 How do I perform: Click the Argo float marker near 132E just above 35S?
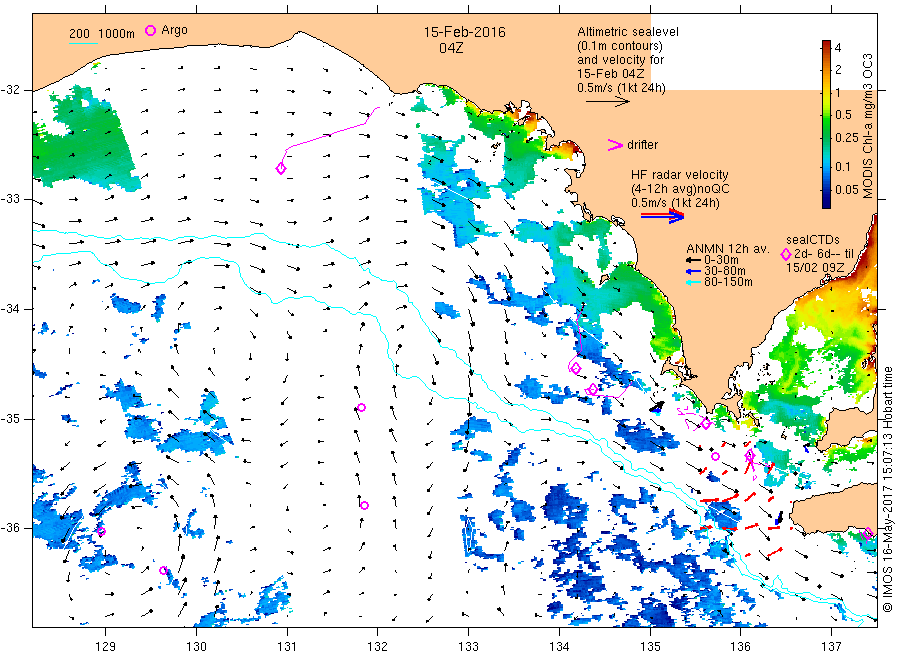(362, 407)
